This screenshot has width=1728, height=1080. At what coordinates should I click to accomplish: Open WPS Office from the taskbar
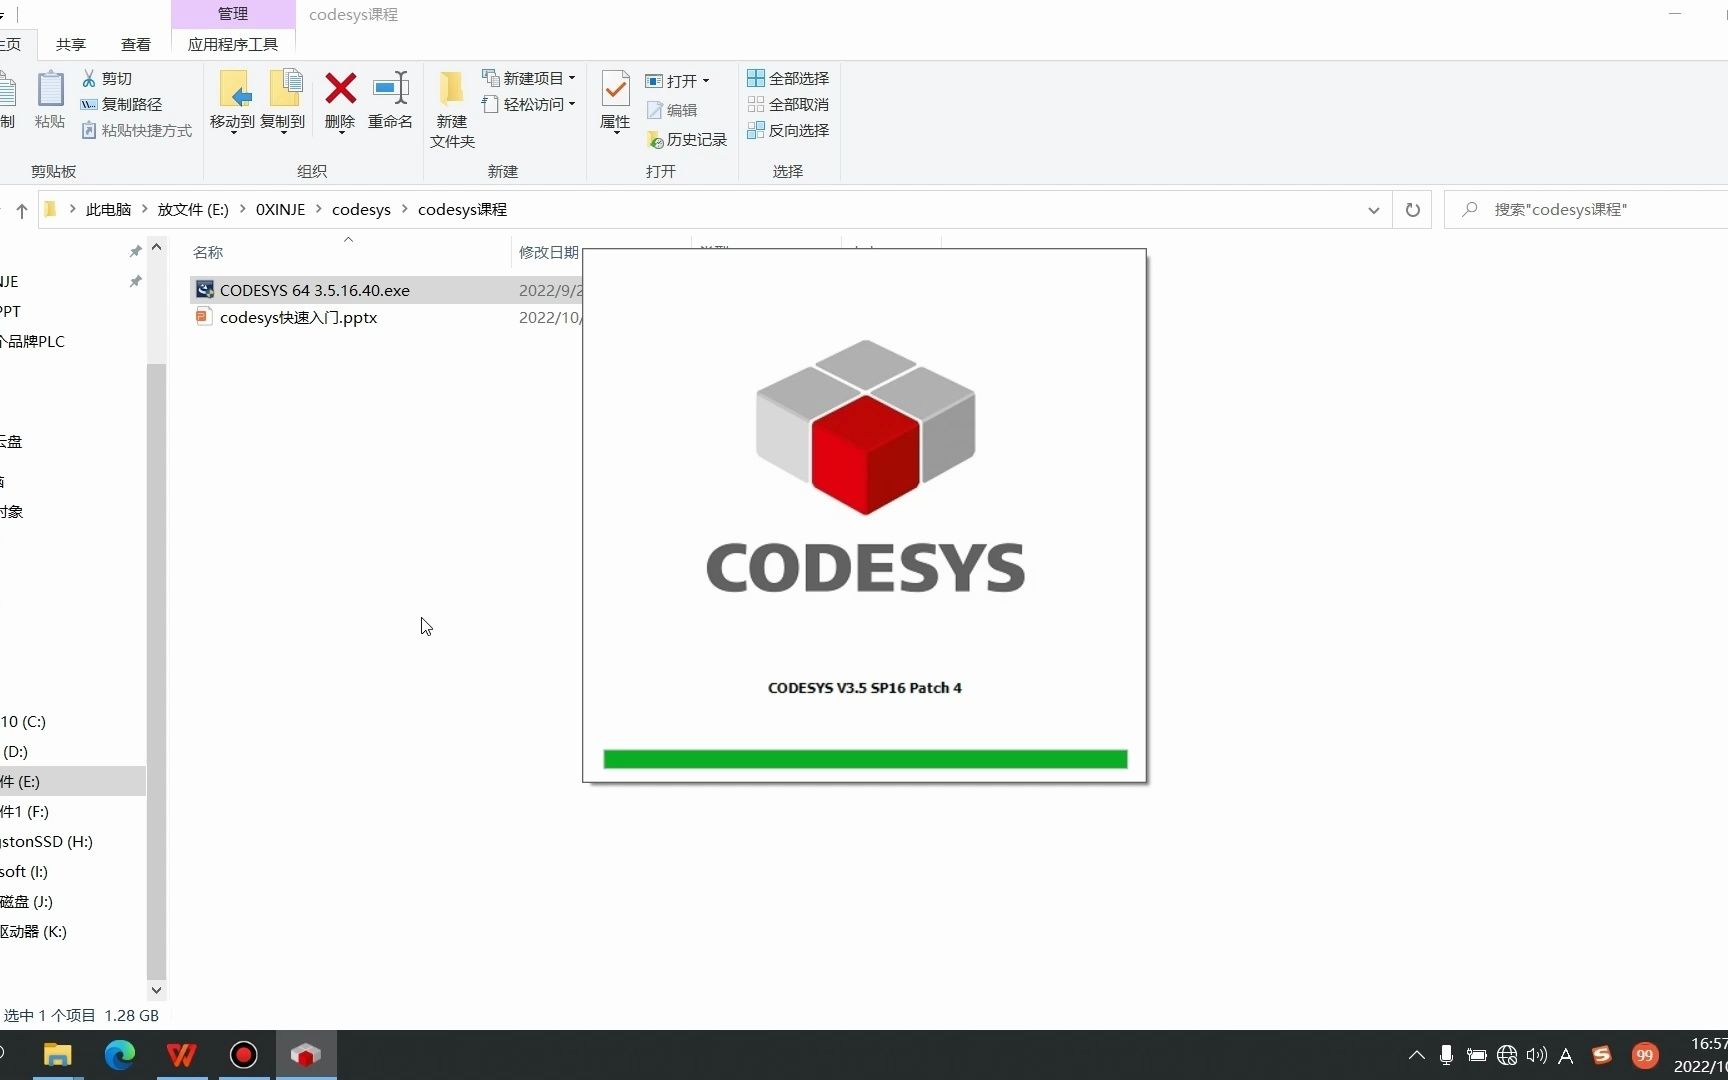click(x=182, y=1055)
